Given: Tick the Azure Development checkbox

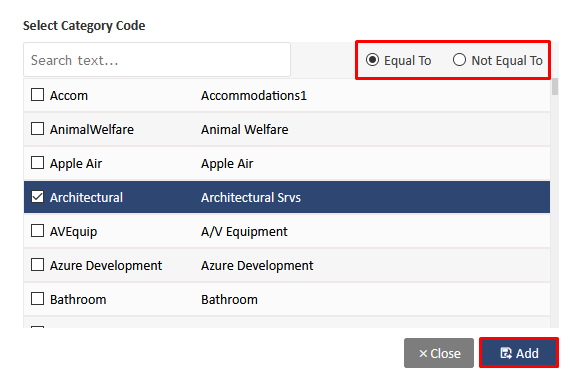Looking at the screenshot, I should (38, 265).
